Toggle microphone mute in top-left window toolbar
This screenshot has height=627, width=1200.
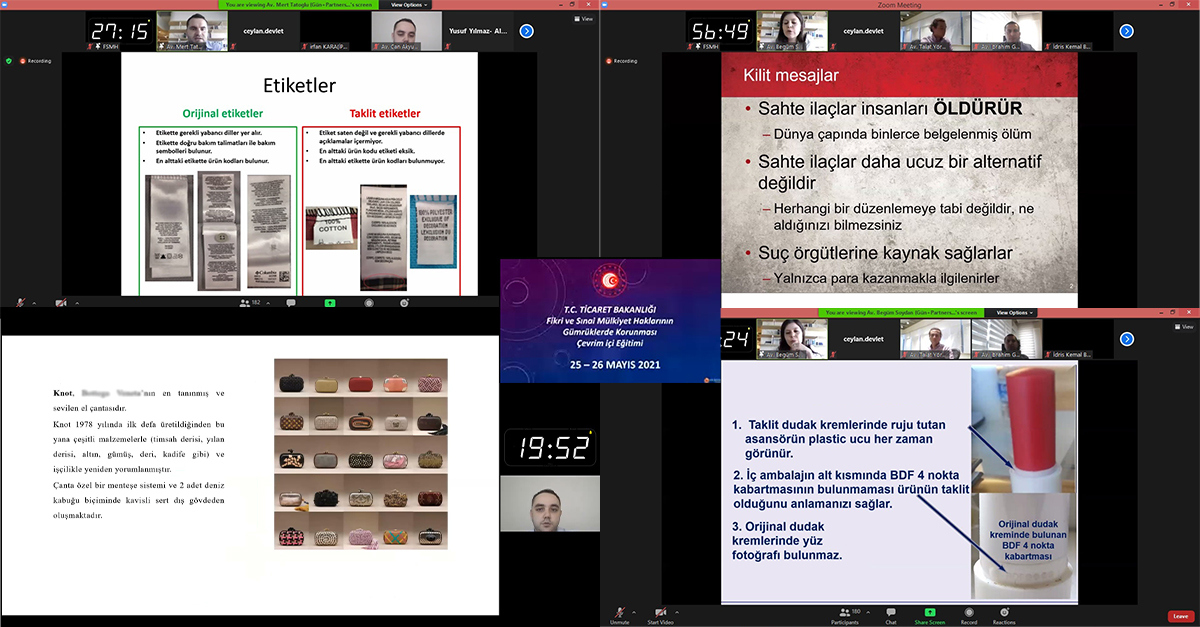18,301
